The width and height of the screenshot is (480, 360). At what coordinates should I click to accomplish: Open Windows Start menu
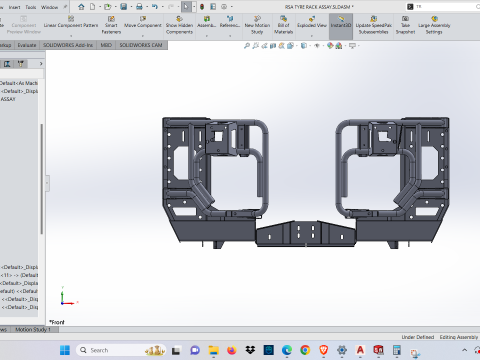65,350
